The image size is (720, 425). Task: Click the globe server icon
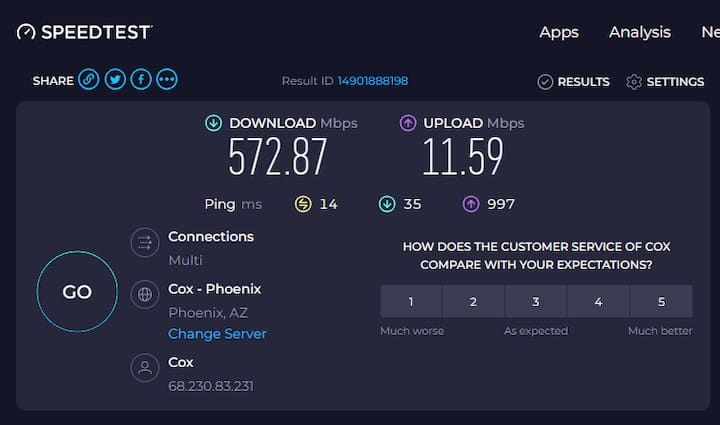(x=145, y=294)
